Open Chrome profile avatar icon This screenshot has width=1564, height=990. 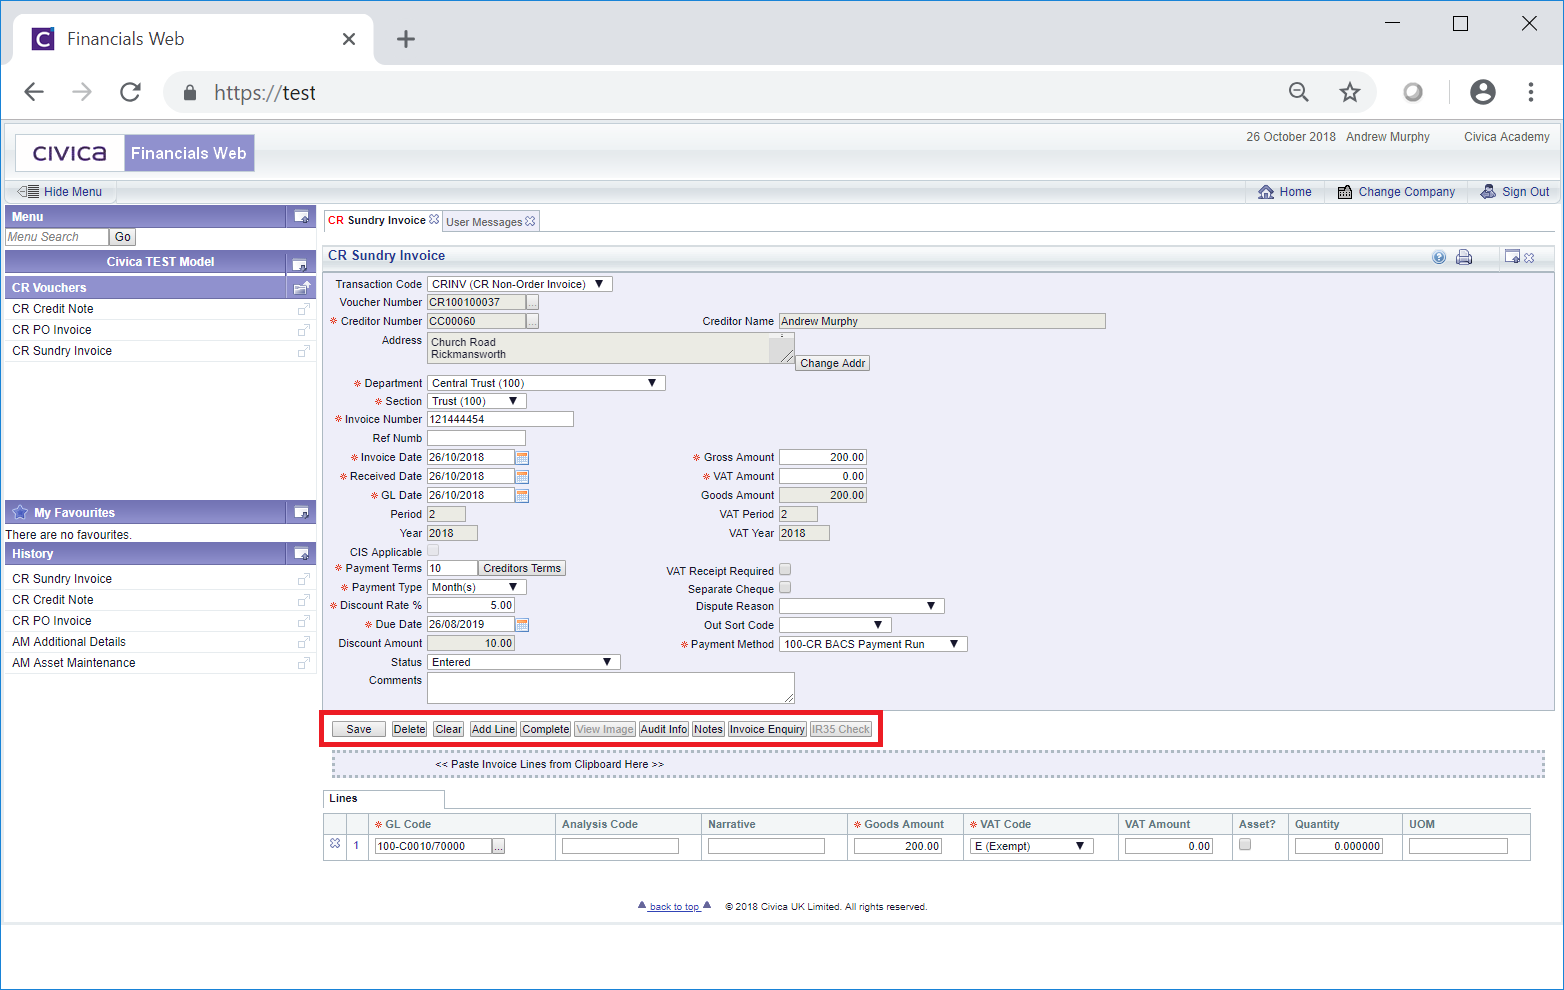pyautogui.click(x=1483, y=92)
